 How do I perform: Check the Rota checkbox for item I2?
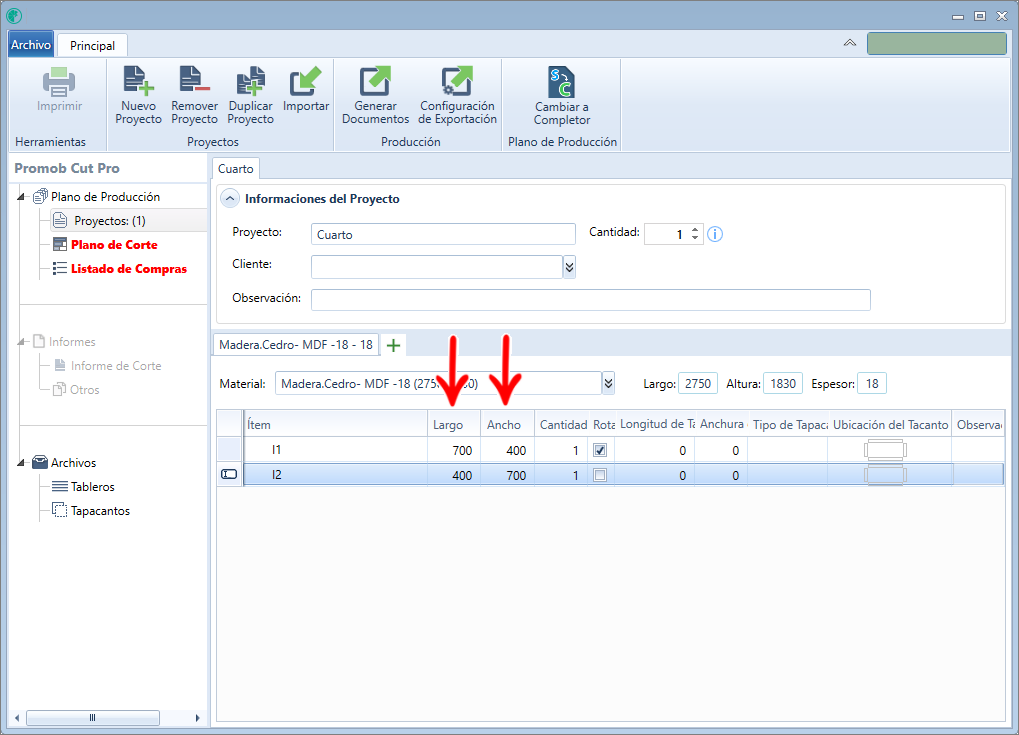coord(600,475)
